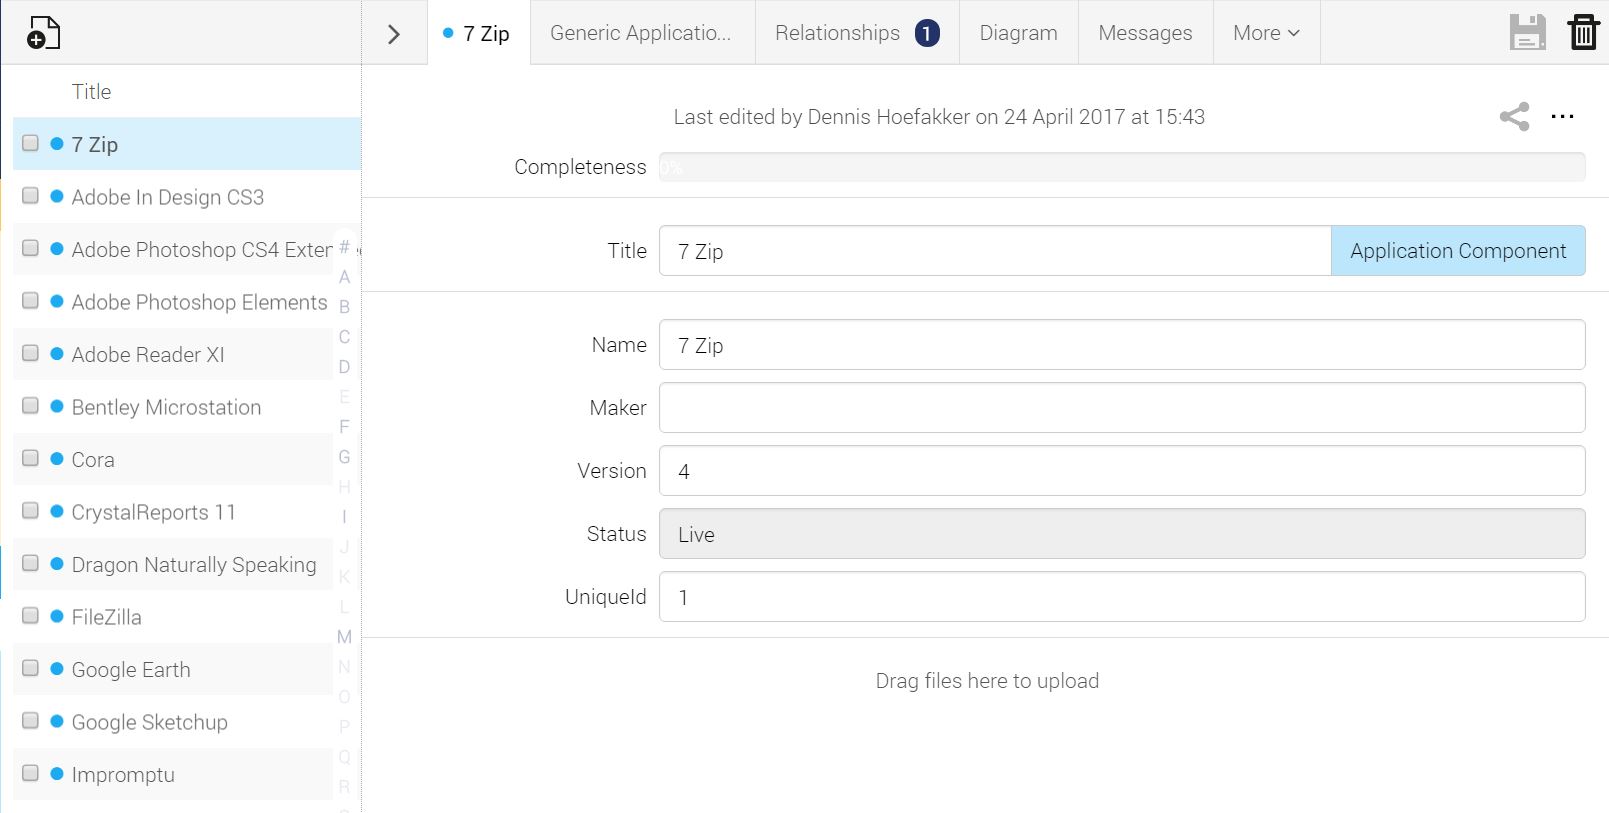The width and height of the screenshot is (1609, 813).
Task: Switch to the Diagram tab
Action: [1018, 33]
